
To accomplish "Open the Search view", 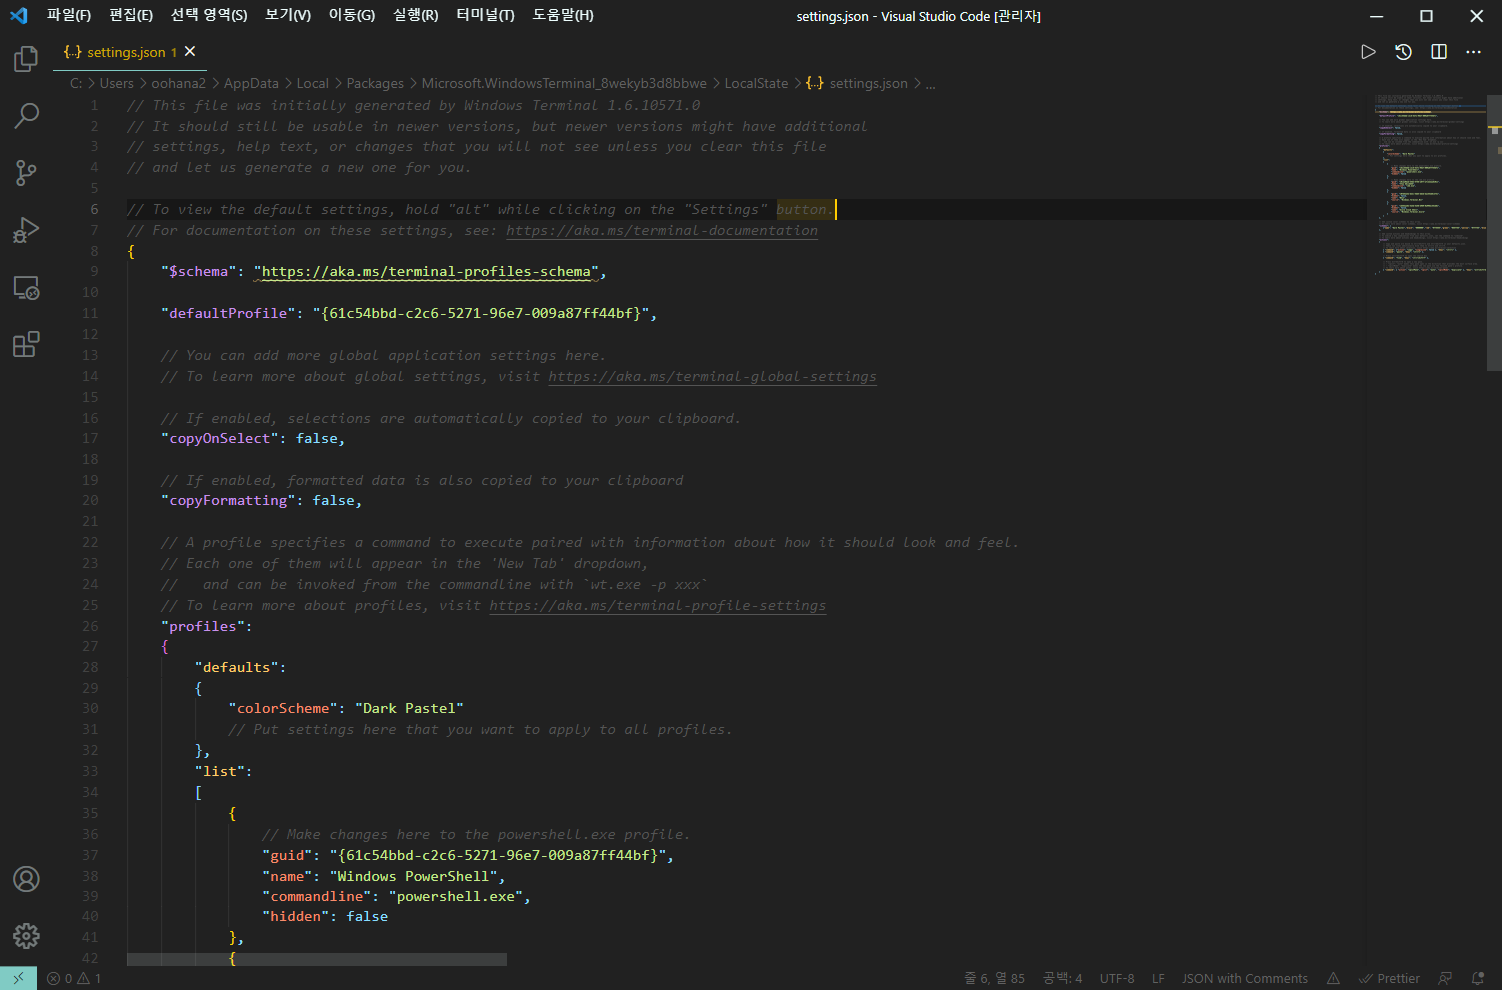I will pyautogui.click(x=26, y=116).
